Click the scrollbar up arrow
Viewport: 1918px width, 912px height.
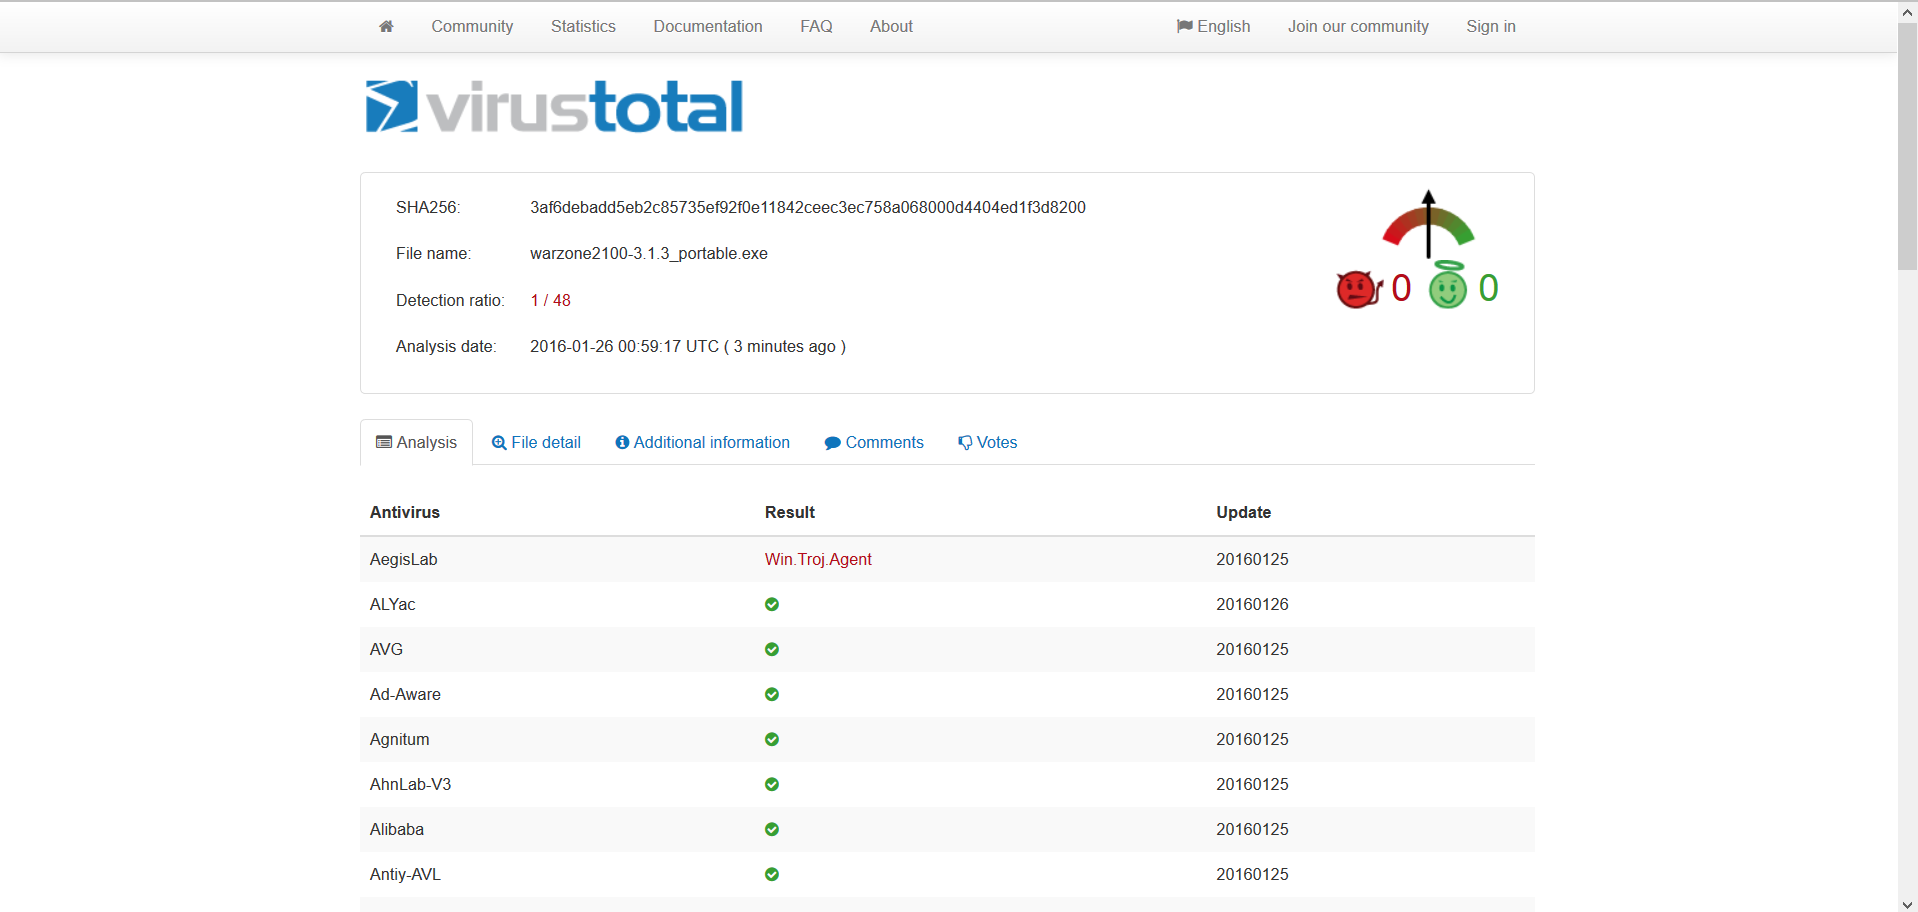[1907, 11]
